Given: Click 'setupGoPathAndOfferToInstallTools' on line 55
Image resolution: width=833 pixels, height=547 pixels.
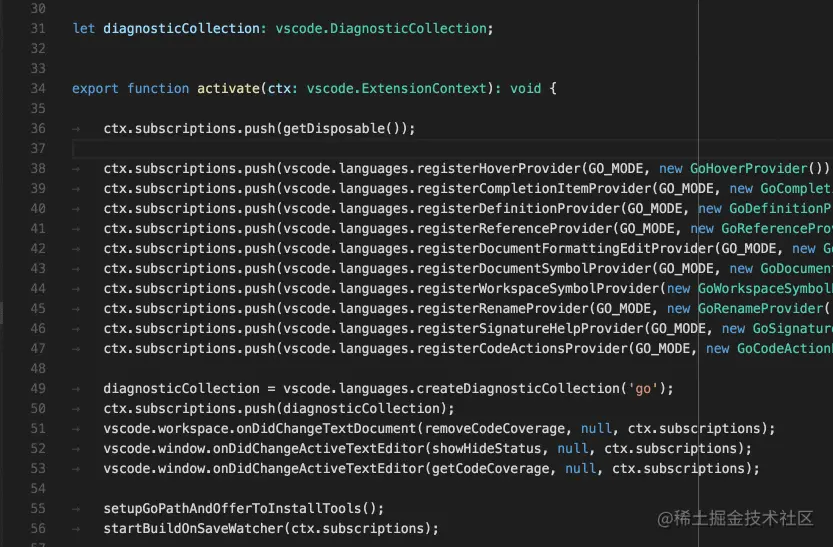Looking at the screenshot, I should click(232, 508).
